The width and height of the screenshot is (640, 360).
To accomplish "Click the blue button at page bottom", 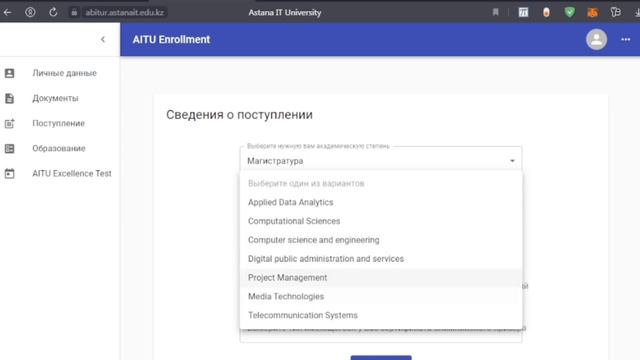I will (x=381, y=358).
